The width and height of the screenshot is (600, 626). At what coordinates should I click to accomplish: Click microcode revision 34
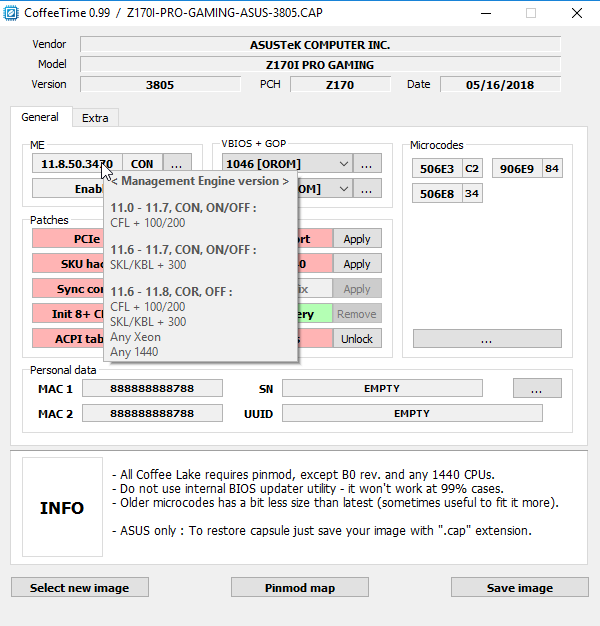(472, 194)
